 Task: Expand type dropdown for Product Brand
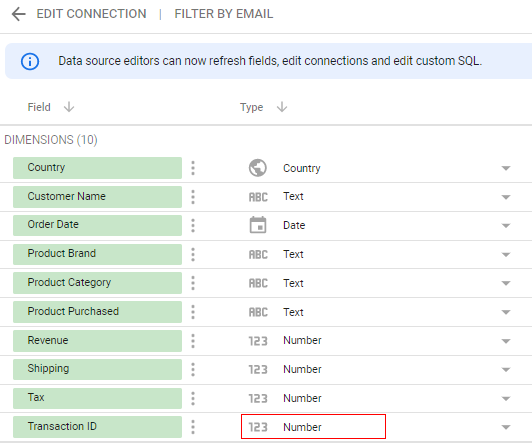(506, 255)
